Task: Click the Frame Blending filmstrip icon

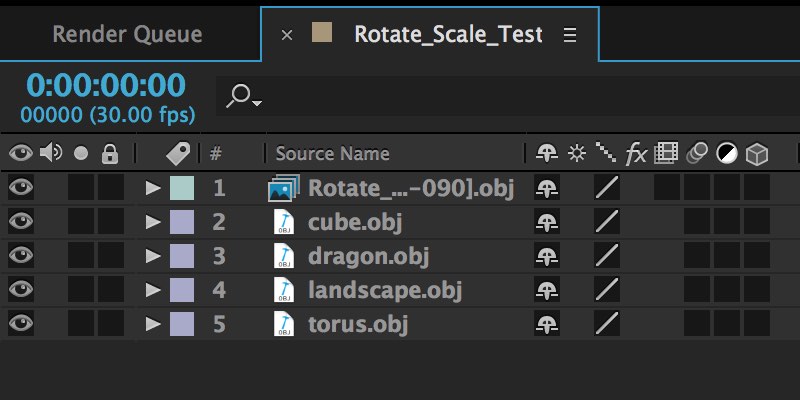Action: [x=667, y=154]
